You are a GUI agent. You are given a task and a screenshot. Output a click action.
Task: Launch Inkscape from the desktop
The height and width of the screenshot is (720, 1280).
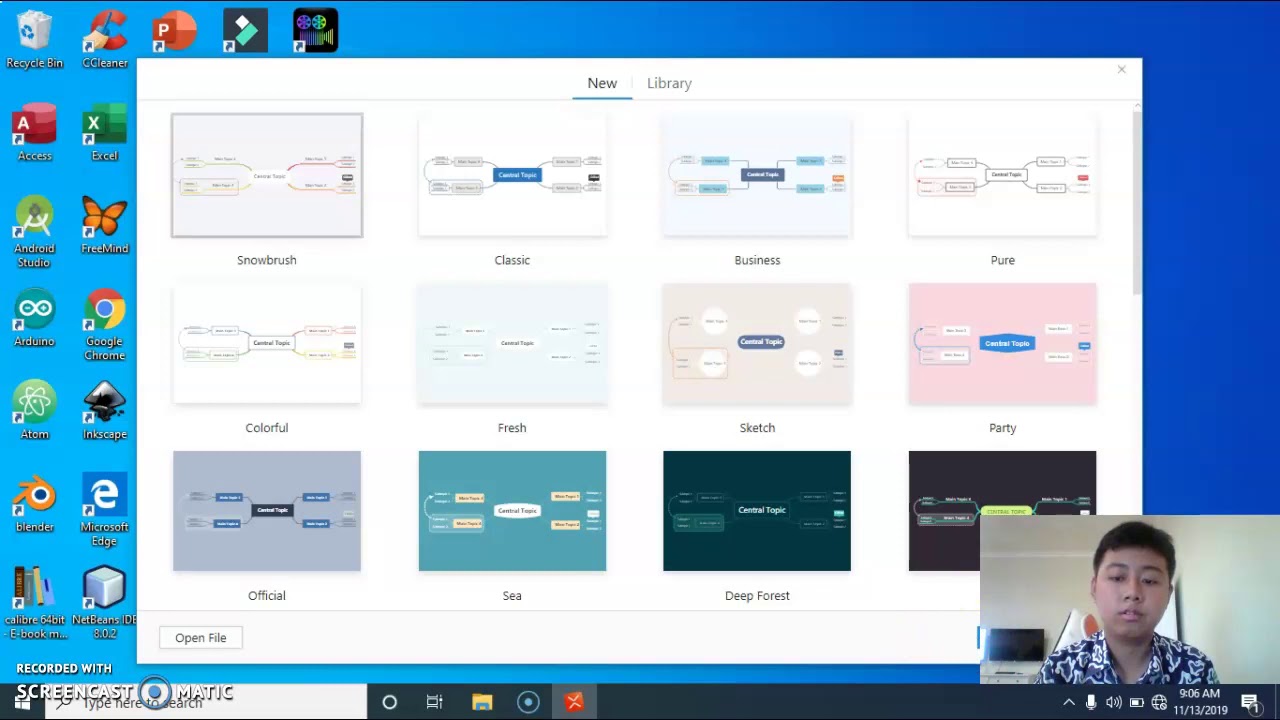click(105, 412)
